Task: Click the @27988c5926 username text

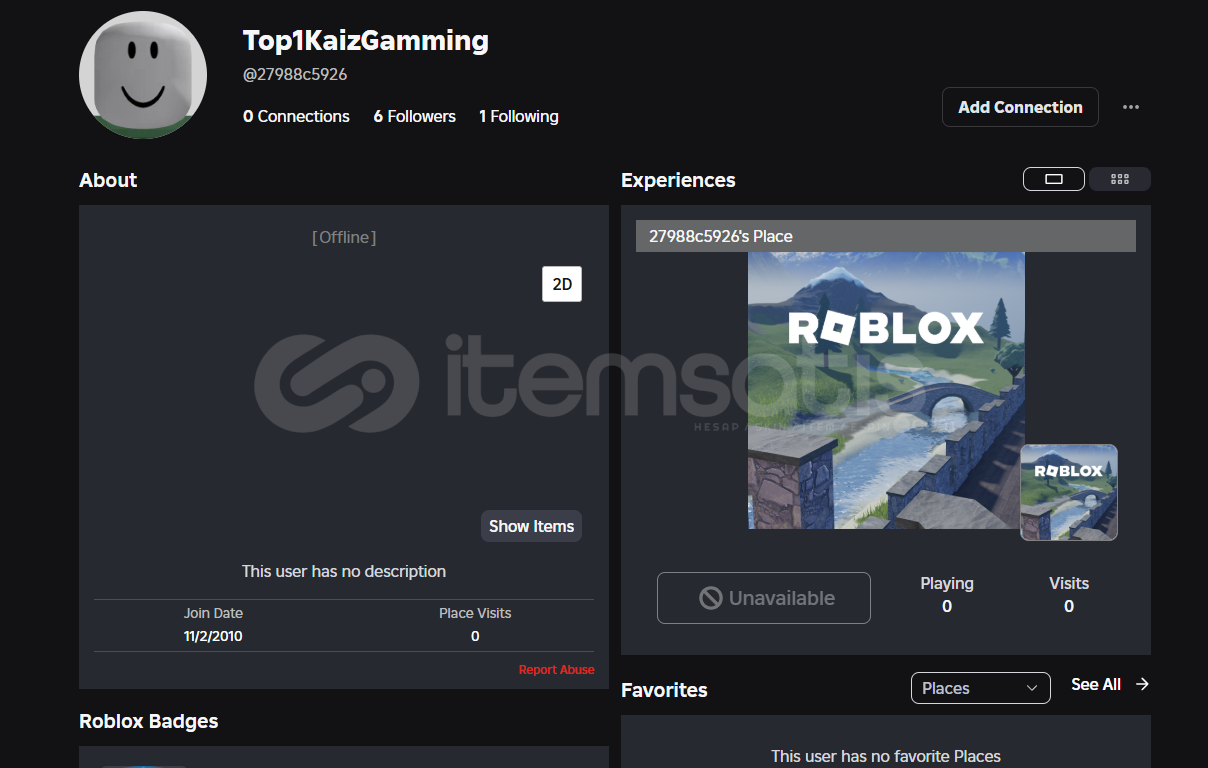Action: pos(295,75)
